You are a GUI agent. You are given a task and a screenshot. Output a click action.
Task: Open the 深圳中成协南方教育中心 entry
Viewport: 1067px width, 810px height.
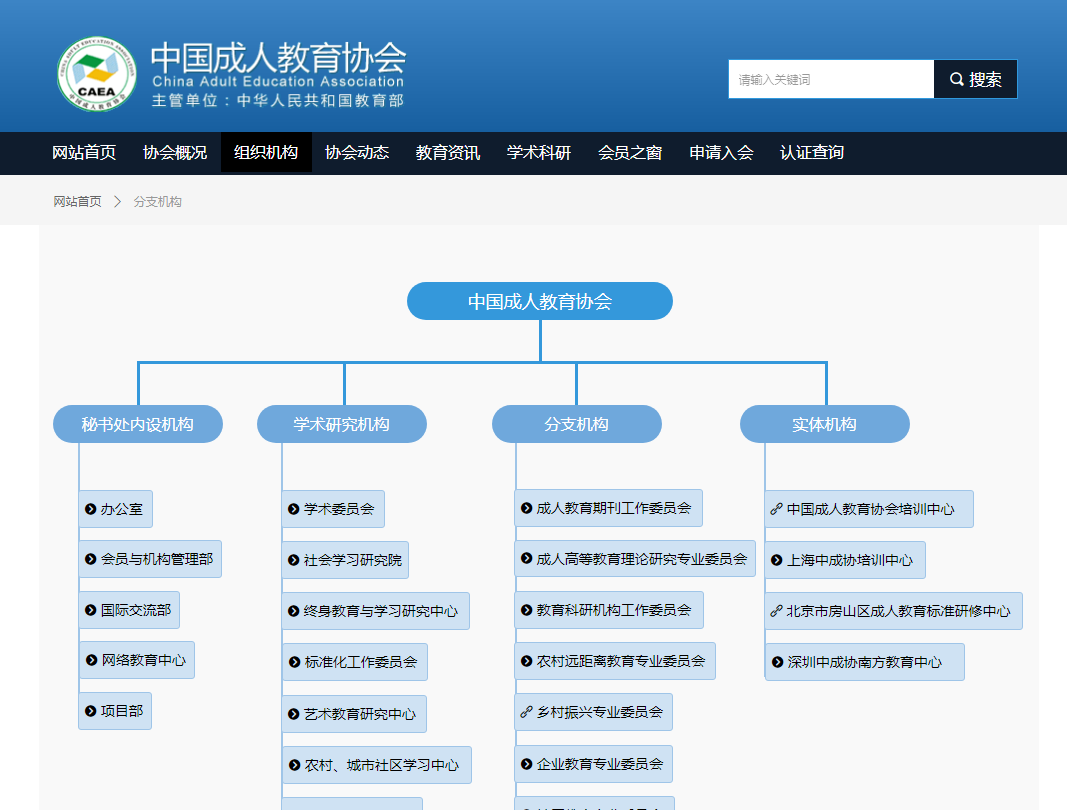tap(865, 662)
